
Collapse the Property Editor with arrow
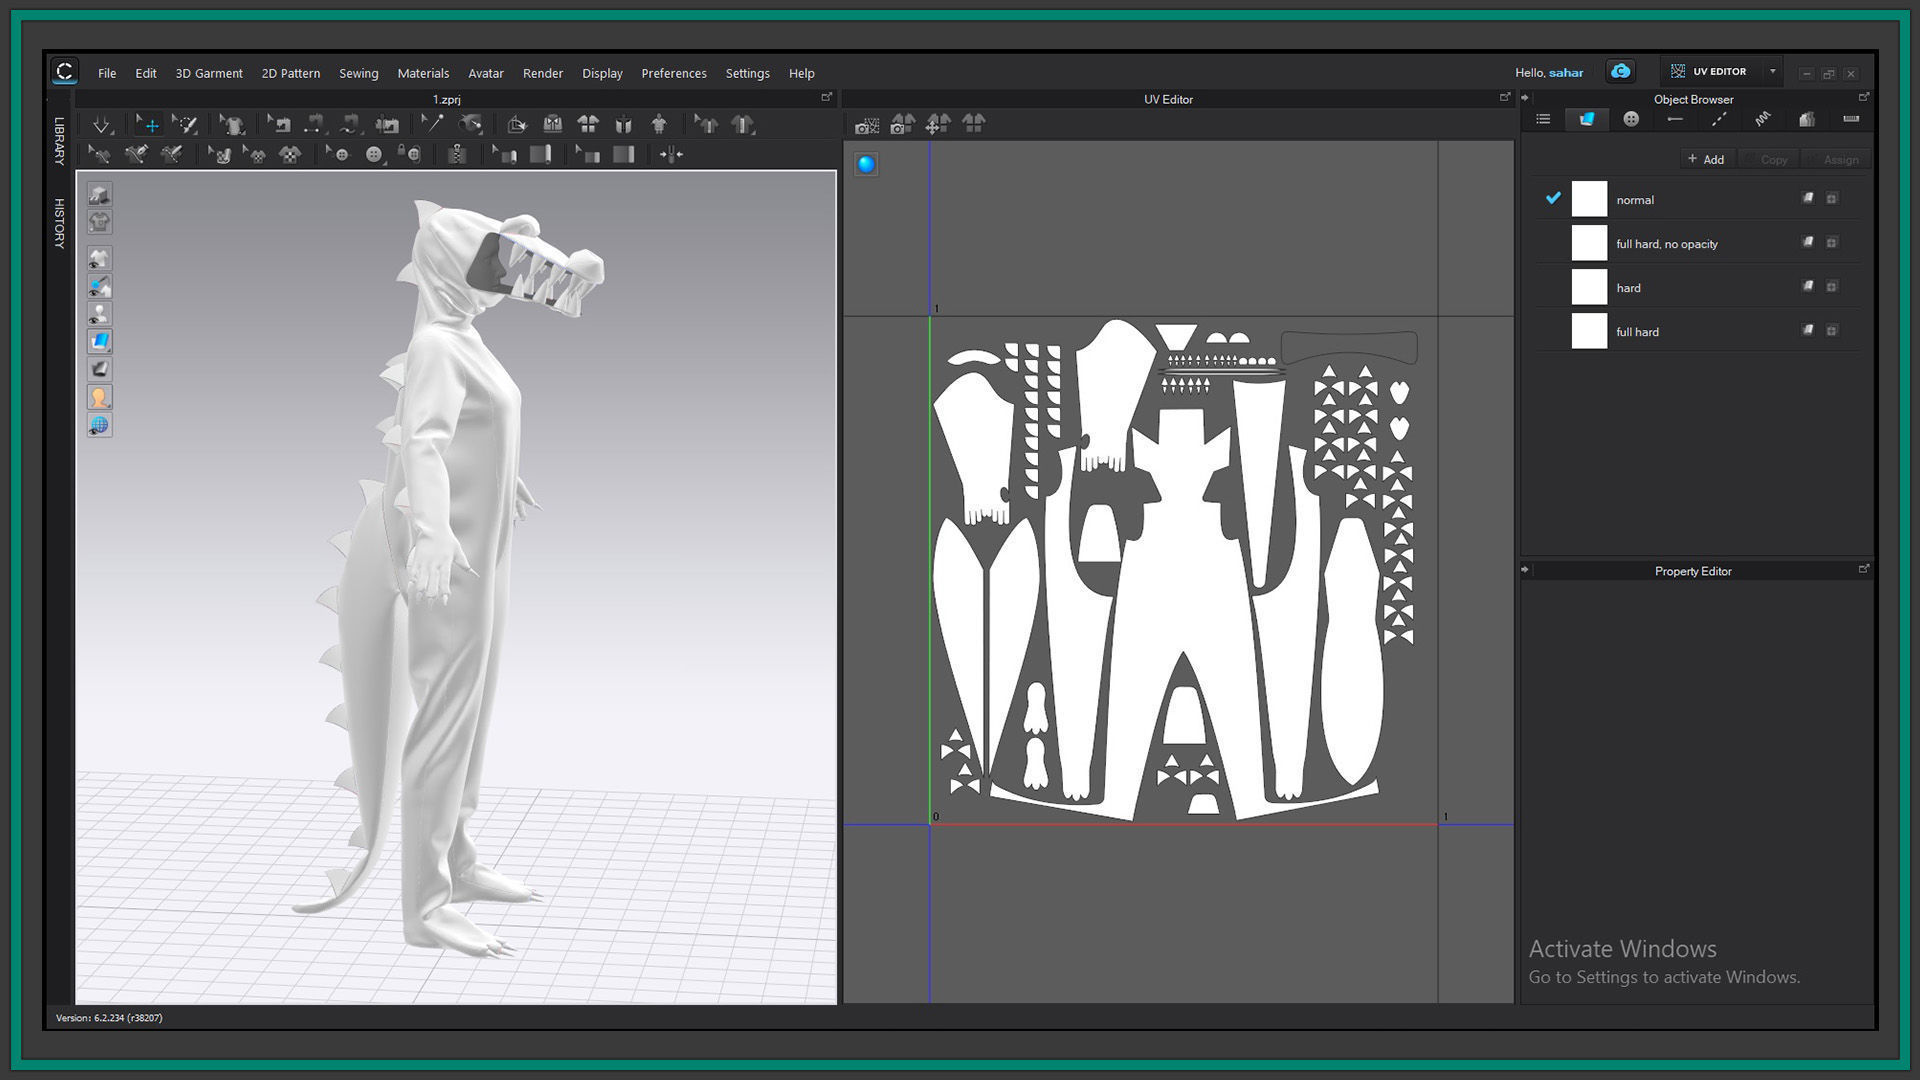[1525, 570]
